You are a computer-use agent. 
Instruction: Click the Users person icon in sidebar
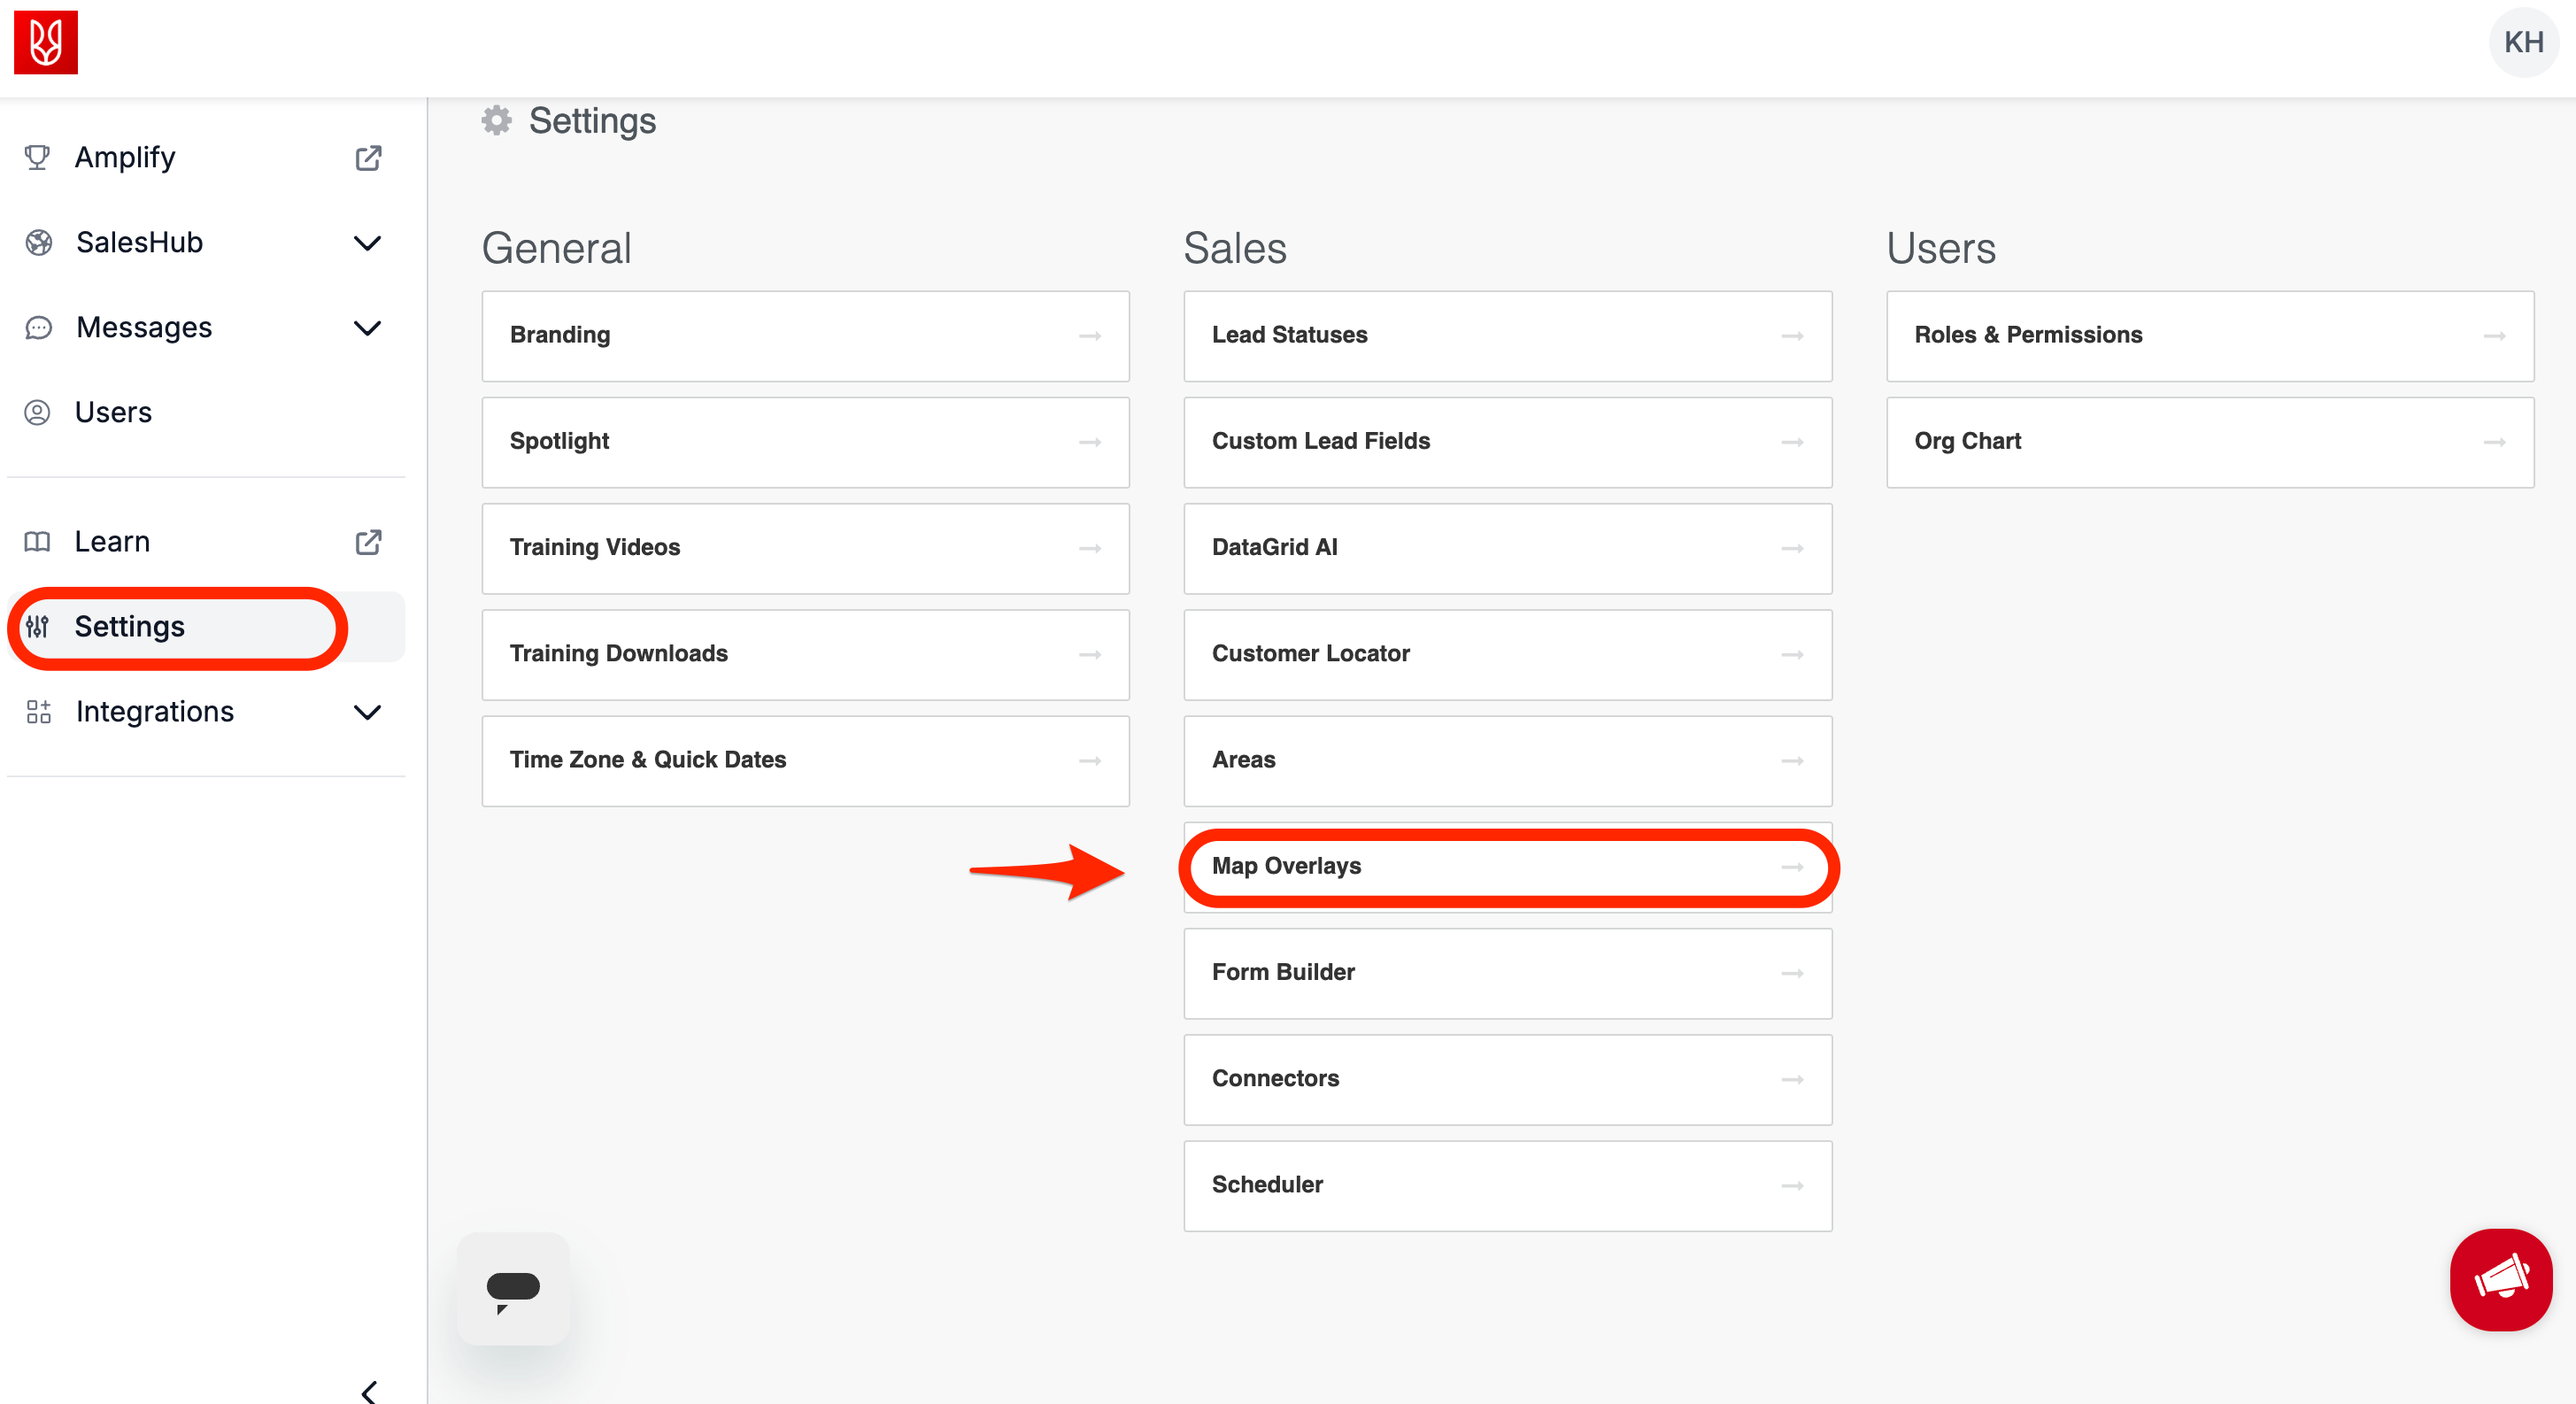(37, 413)
